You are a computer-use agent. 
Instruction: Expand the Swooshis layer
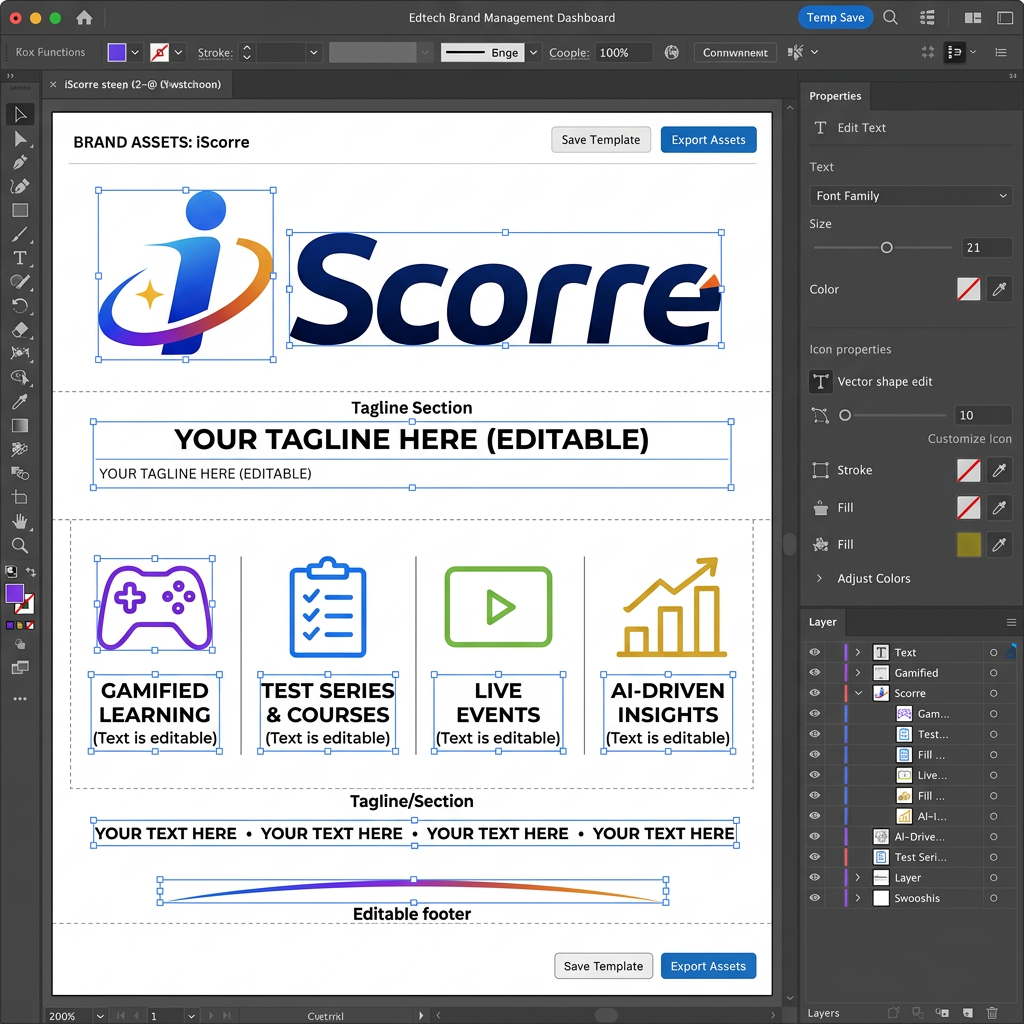click(x=857, y=898)
